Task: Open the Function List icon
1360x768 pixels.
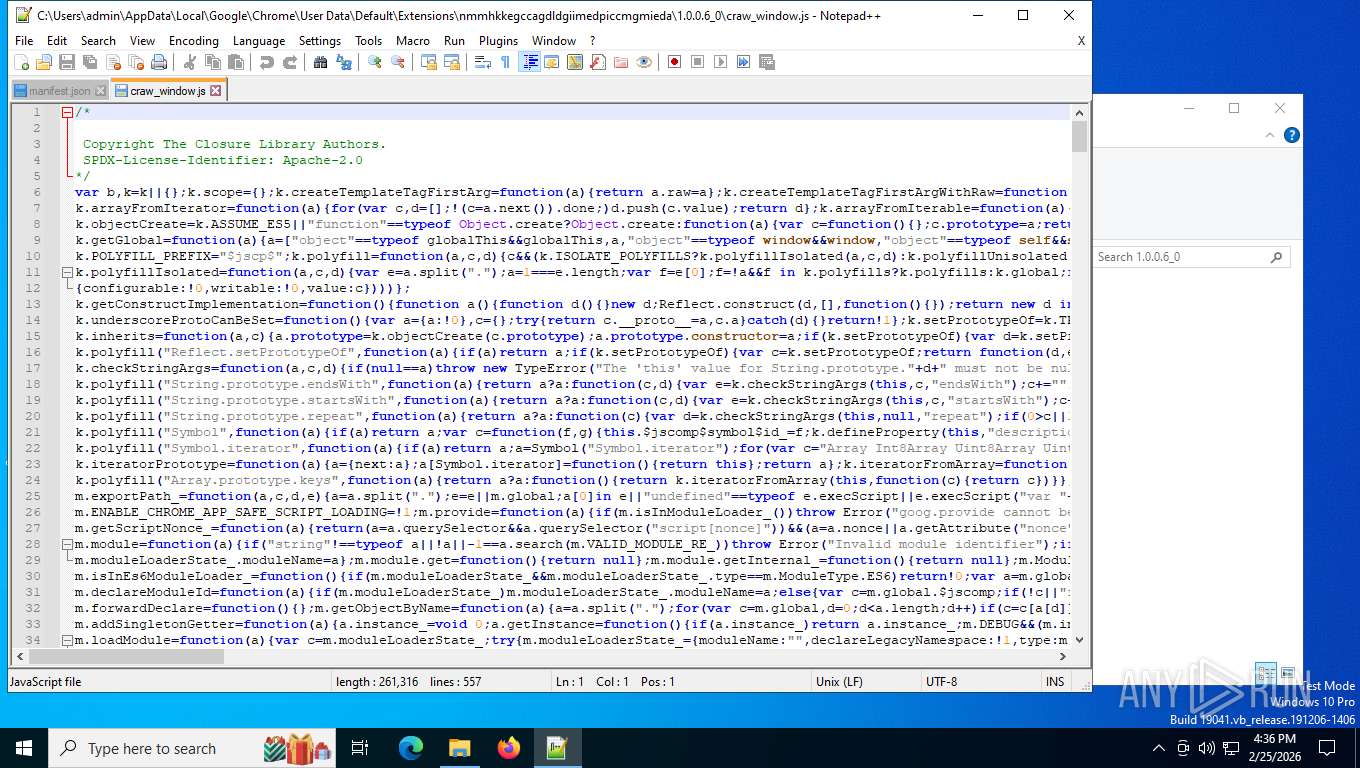Action: click(598, 62)
